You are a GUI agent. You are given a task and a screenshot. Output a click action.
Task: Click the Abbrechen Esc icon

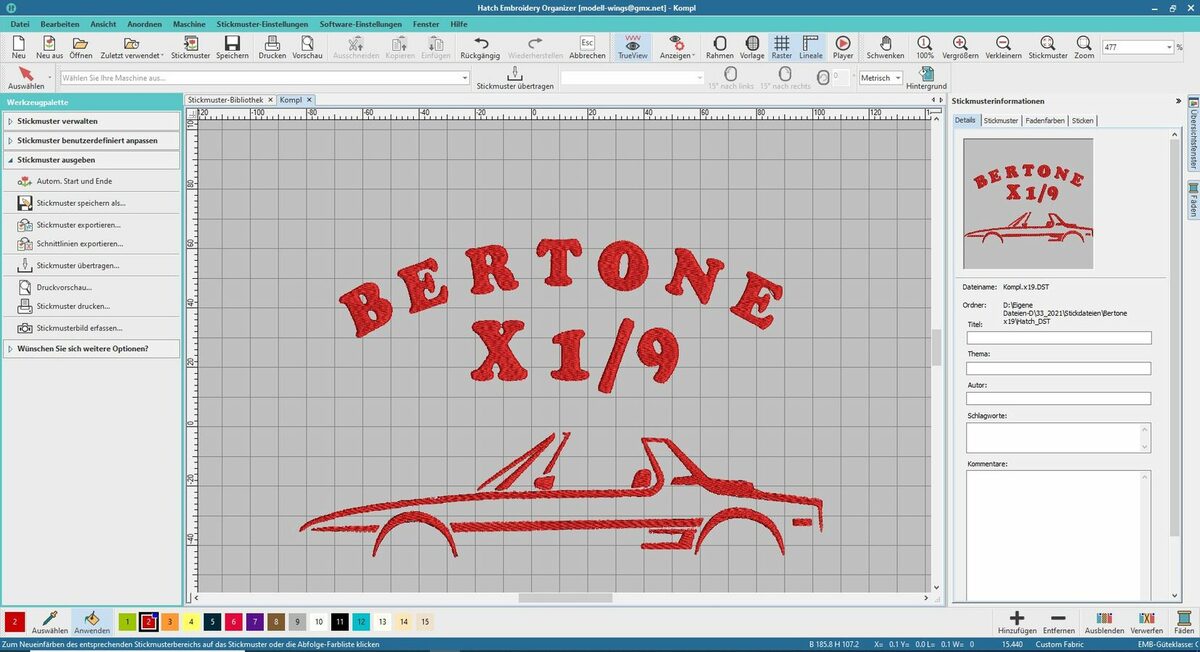coord(588,44)
